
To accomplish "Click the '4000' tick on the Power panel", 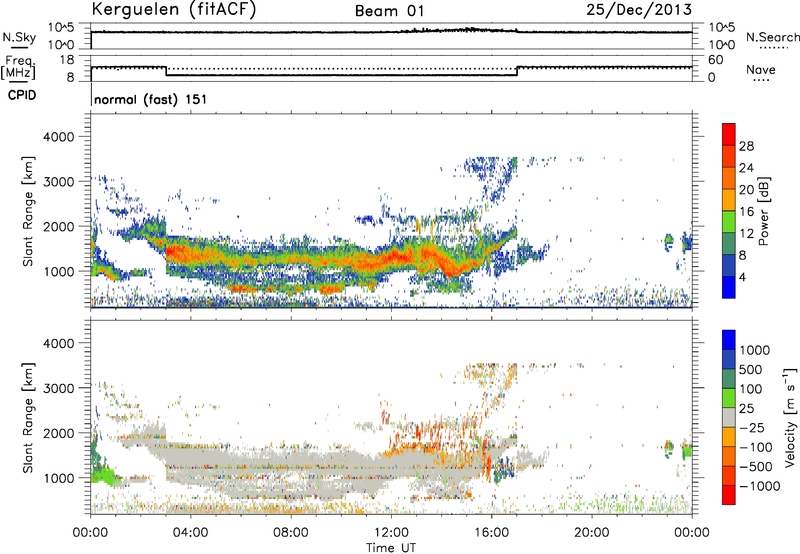I will pos(59,137).
